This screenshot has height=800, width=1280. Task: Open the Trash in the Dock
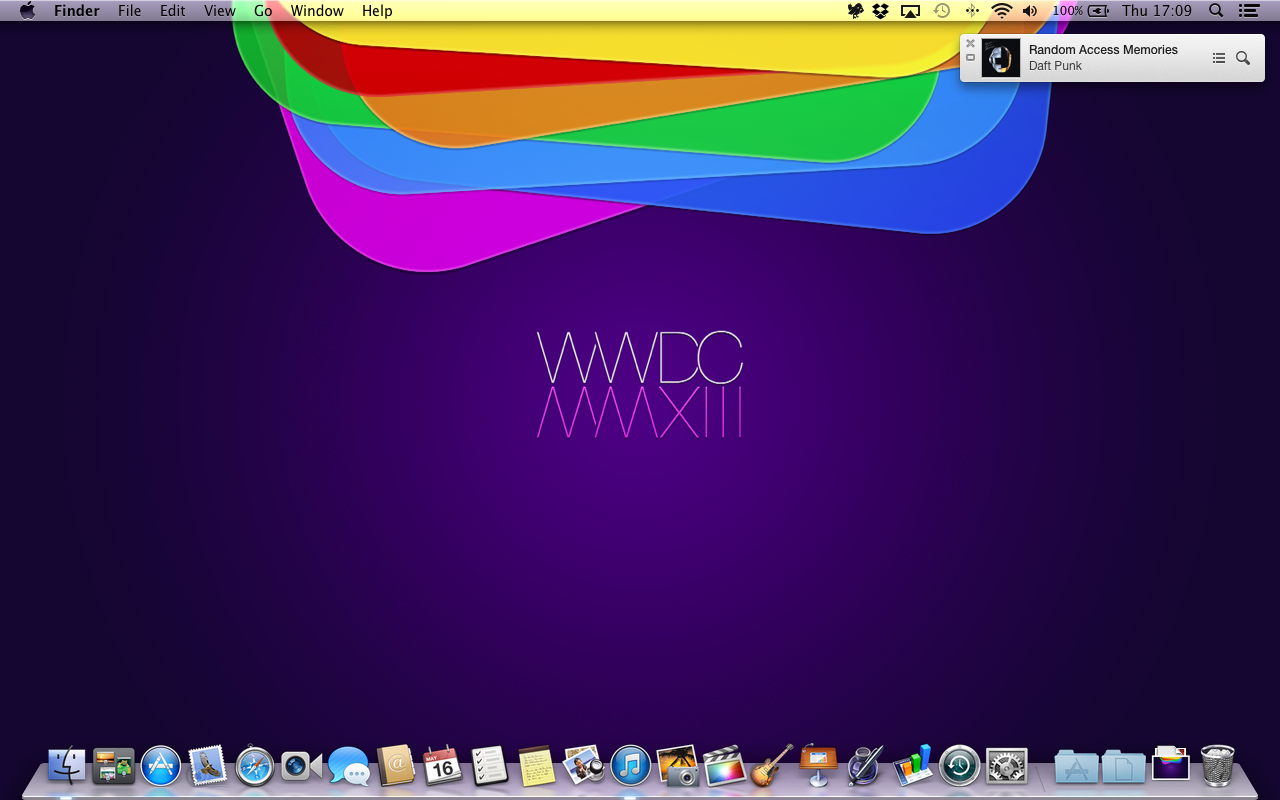pos(1217,766)
